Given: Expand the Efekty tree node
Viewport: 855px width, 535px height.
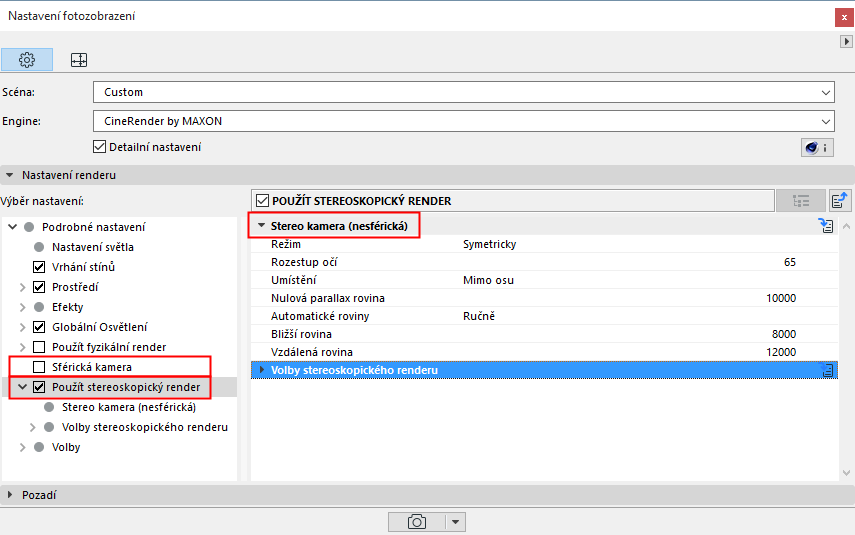Looking at the screenshot, I should (x=22, y=307).
